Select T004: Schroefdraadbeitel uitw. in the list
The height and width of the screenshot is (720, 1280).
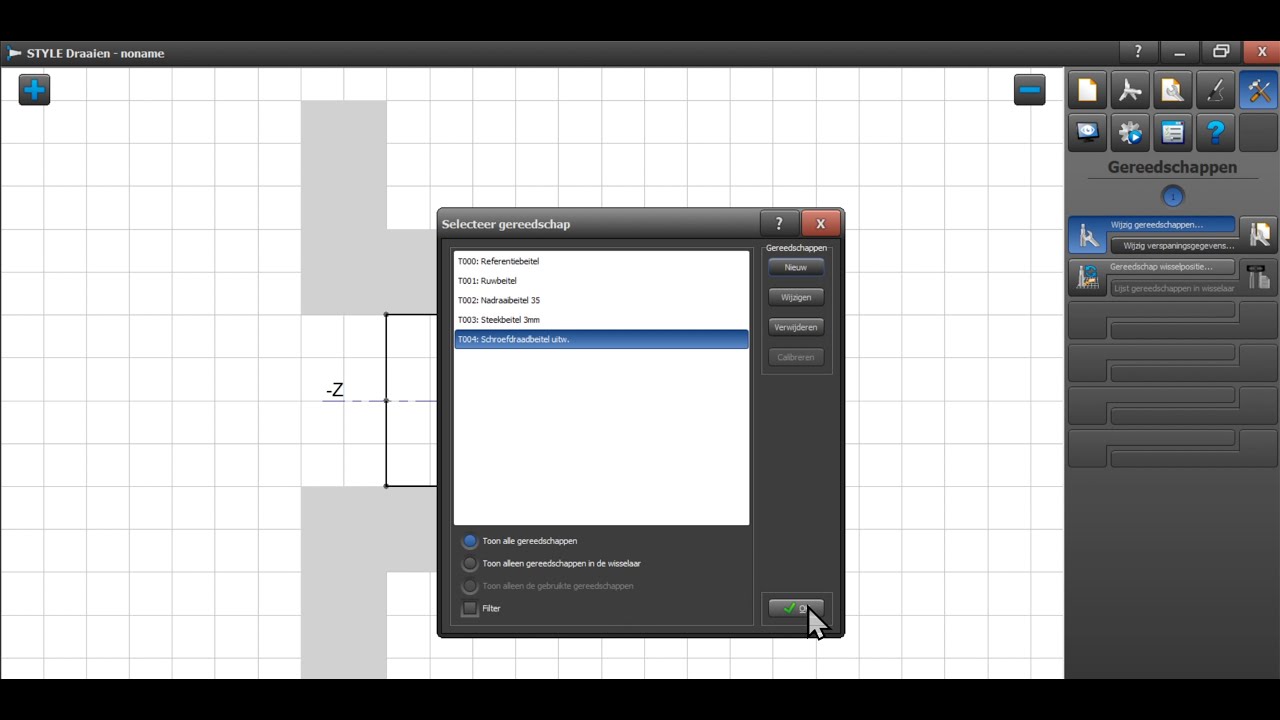601,339
